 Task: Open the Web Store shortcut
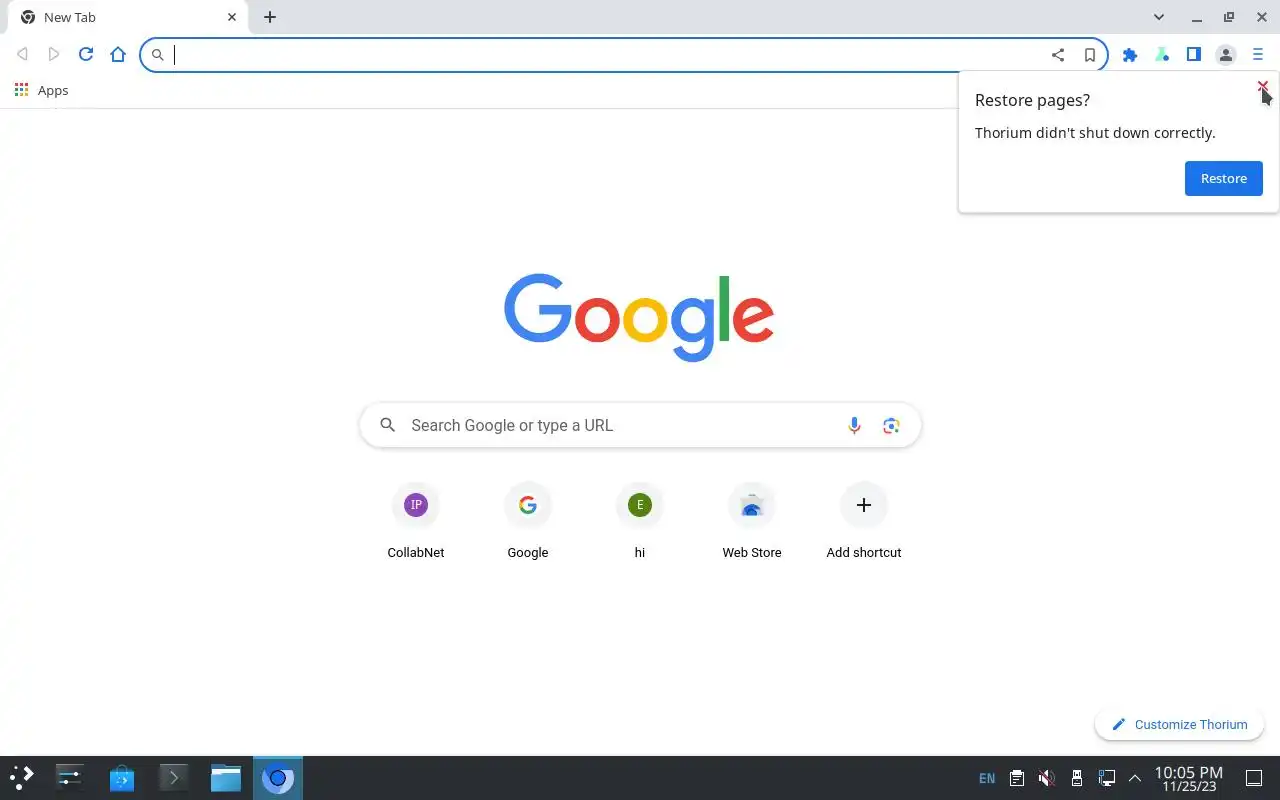pyautogui.click(x=752, y=522)
